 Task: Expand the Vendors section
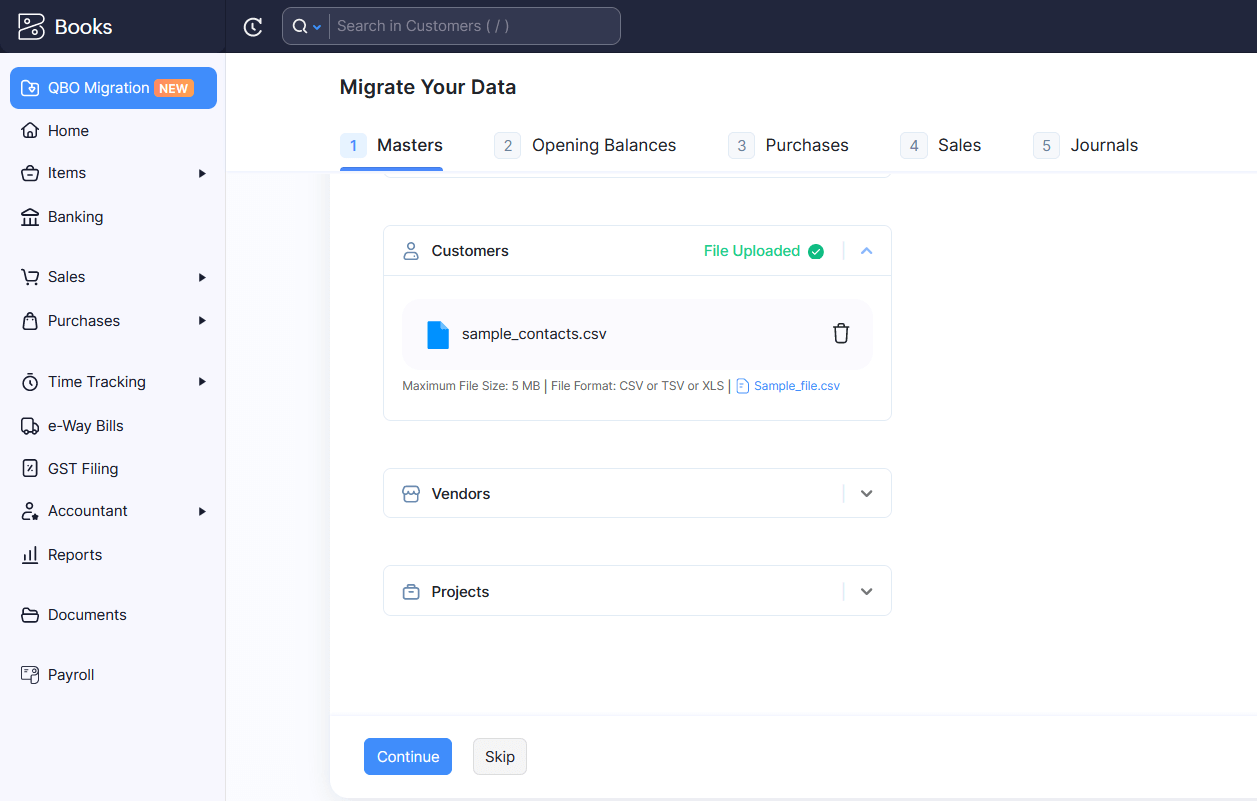[x=866, y=494]
